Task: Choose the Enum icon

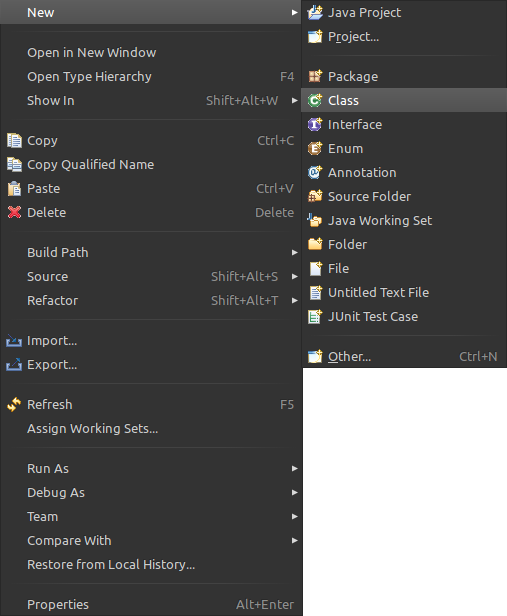Action: tap(315, 148)
